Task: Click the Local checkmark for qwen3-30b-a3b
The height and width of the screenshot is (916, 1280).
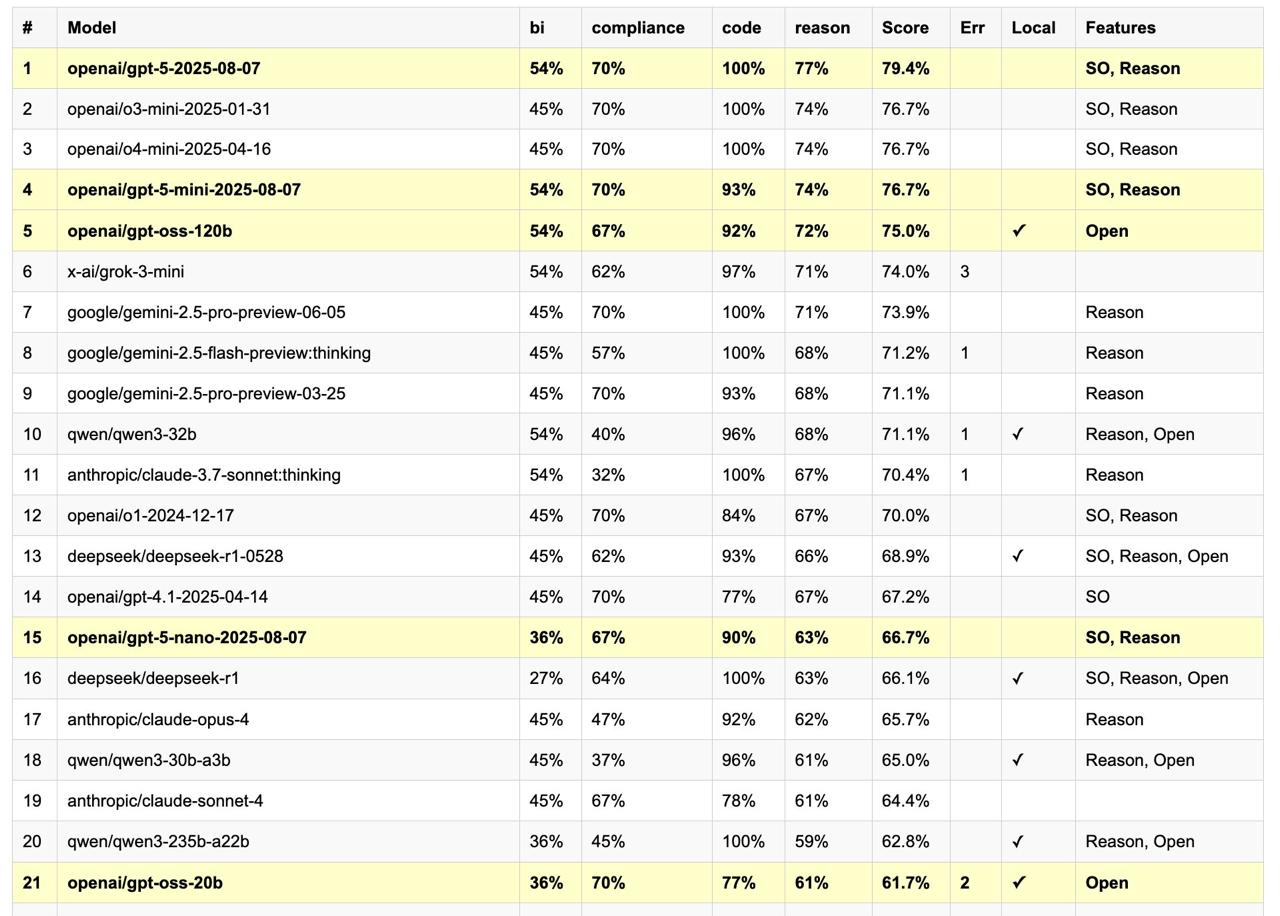Action: (1018, 760)
